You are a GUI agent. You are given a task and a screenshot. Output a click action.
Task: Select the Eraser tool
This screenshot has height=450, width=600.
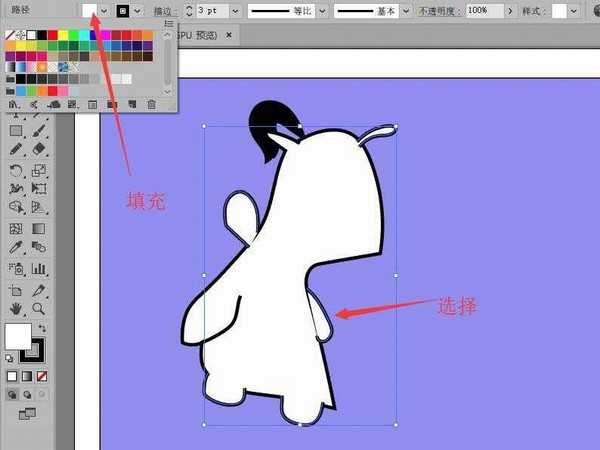point(39,149)
